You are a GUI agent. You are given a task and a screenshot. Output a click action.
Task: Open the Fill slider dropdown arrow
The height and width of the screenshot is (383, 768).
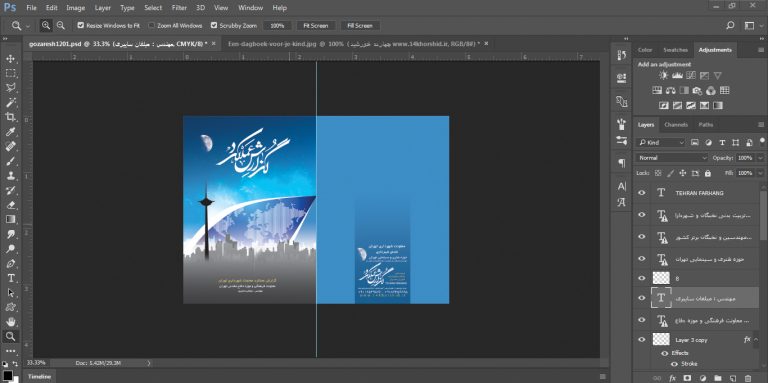tap(760, 173)
